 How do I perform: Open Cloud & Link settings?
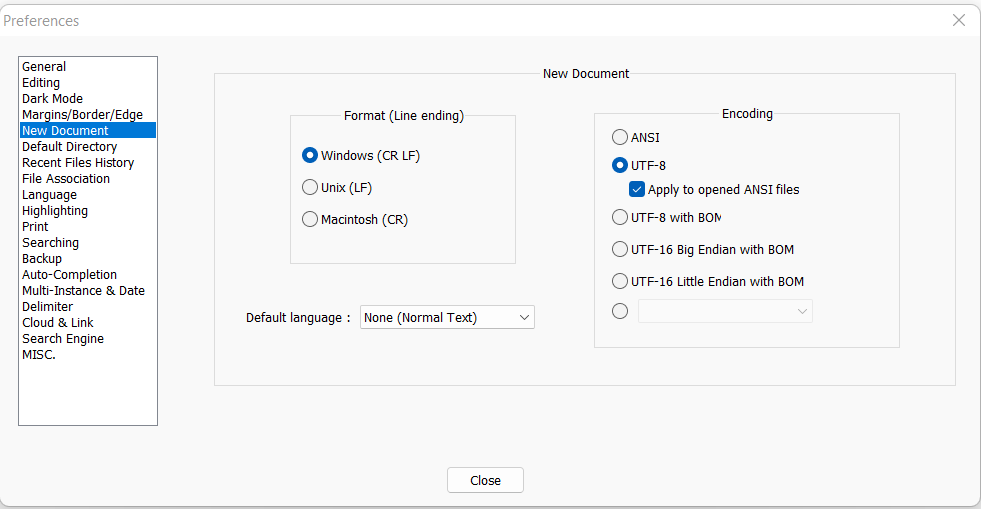tap(58, 323)
